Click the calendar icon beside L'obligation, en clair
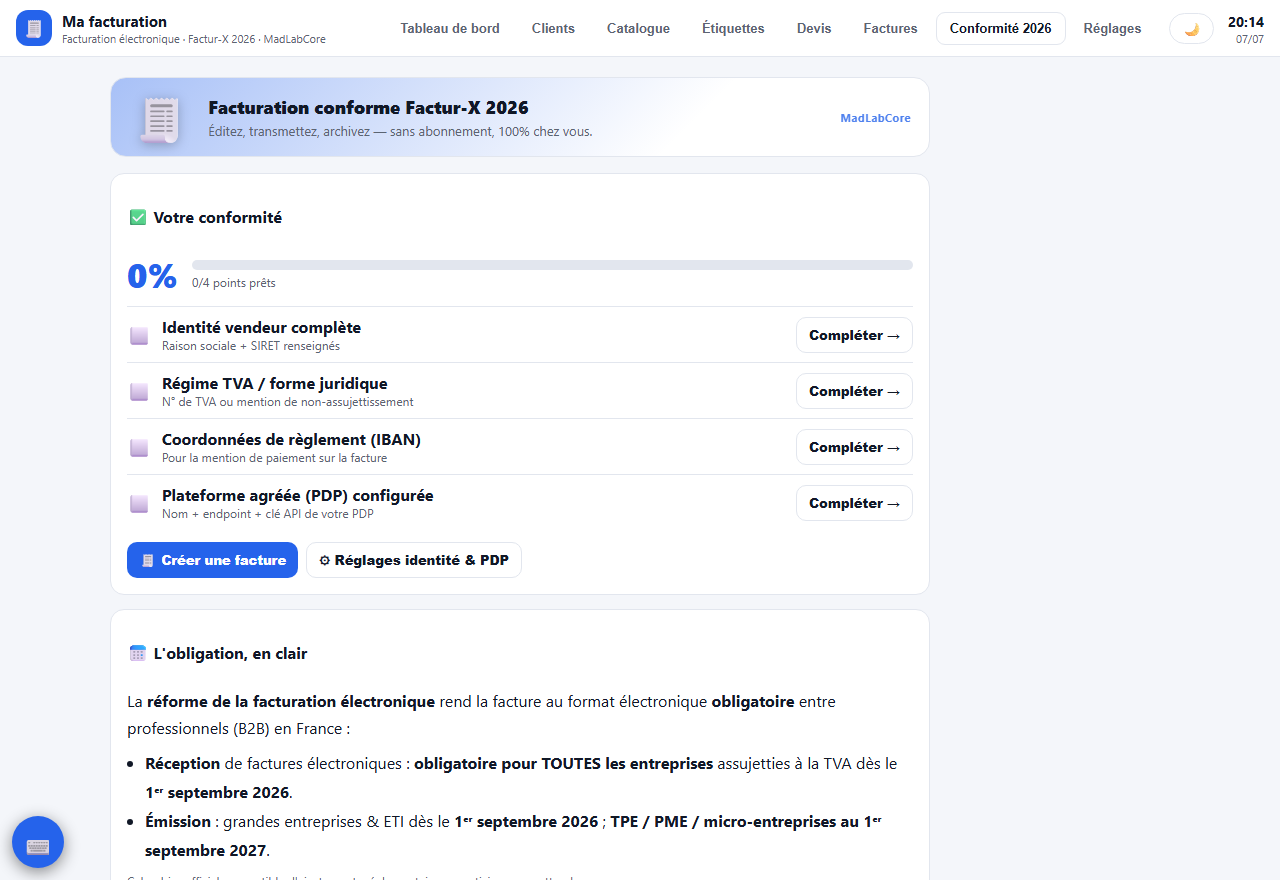This screenshot has width=1280, height=880. point(138,653)
